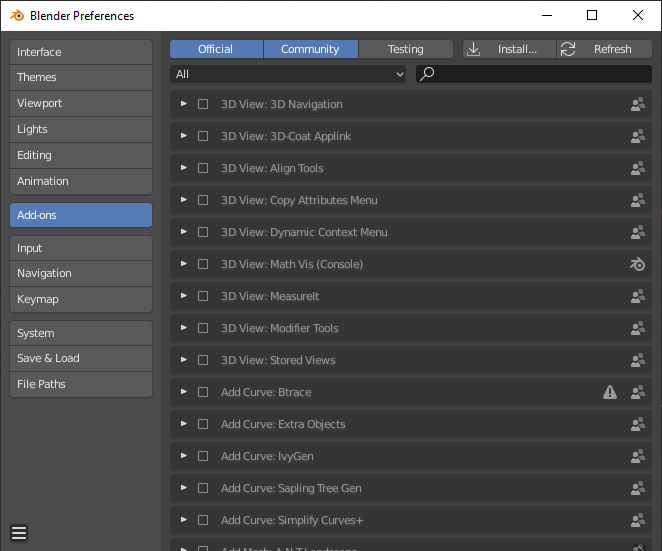Expand Stored Views add-on details
662x551 pixels.
pos(184,360)
